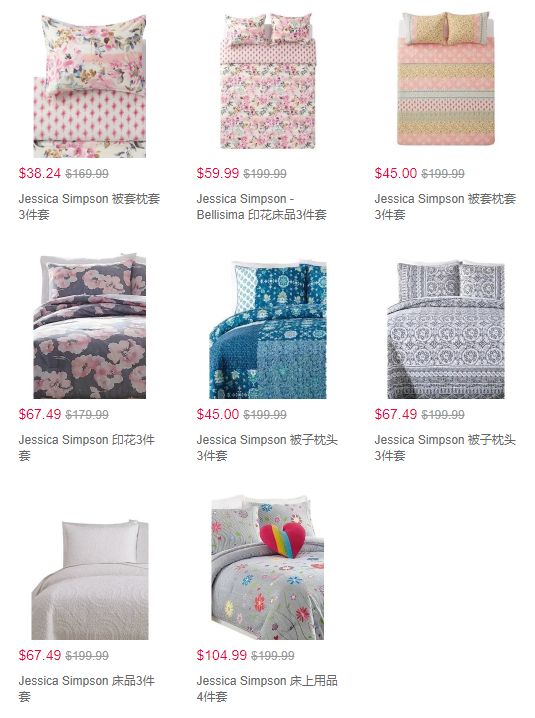
Task: Click the $179.99 crossed-out original price
Action: (x=87, y=414)
